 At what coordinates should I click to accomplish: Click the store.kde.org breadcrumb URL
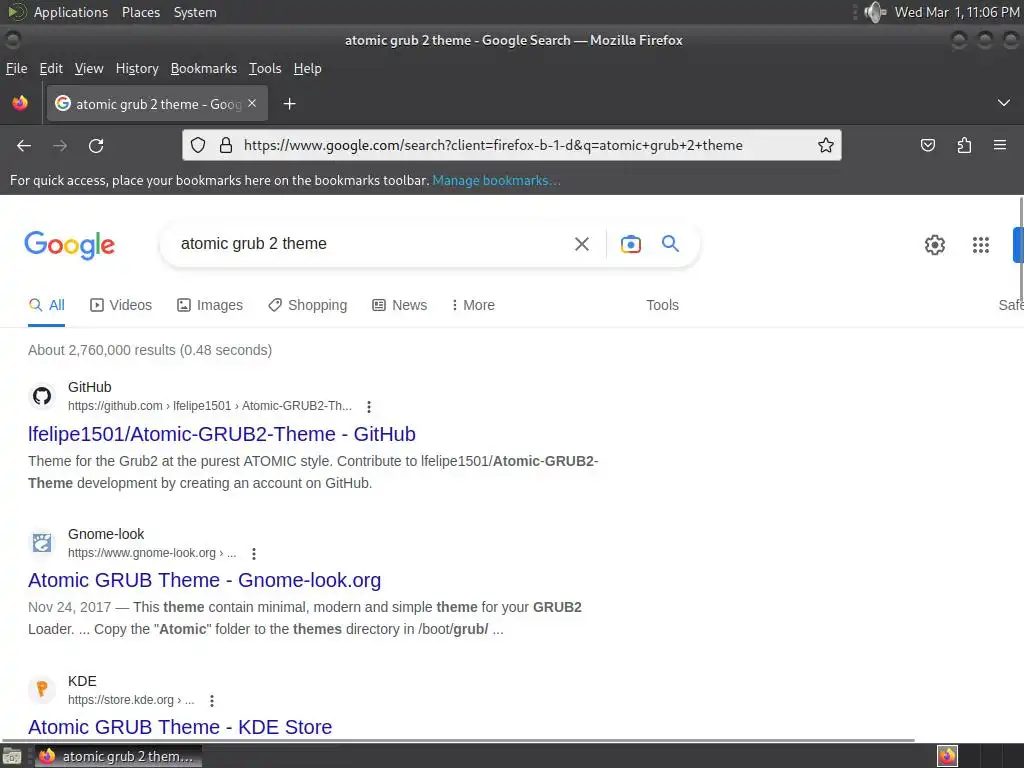click(131, 700)
